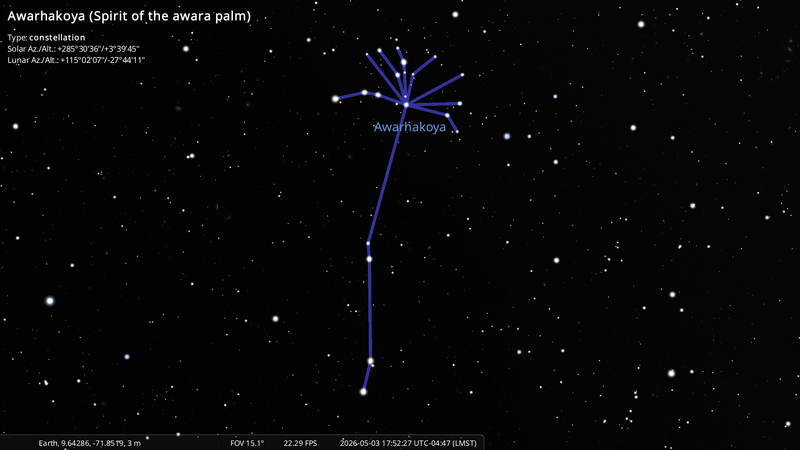Viewport: 800px width, 450px height.
Task: Click the Awarhakoya constellation label
Action: (410, 127)
